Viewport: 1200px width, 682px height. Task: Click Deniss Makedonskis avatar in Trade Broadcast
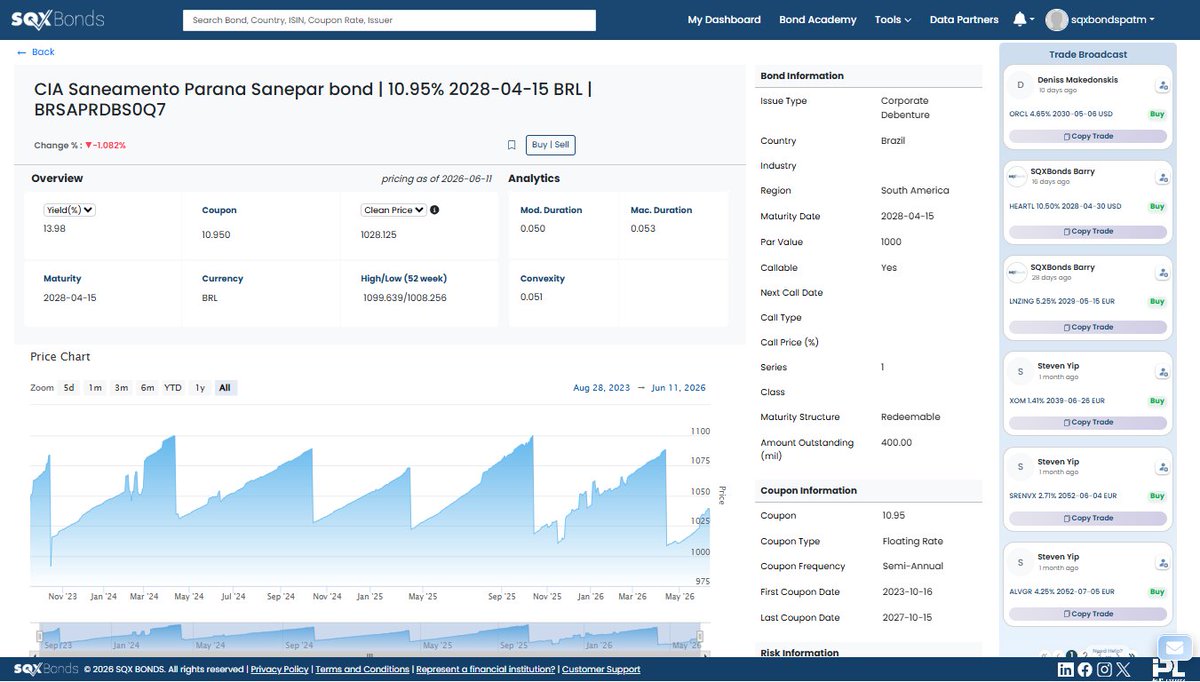(x=1020, y=85)
